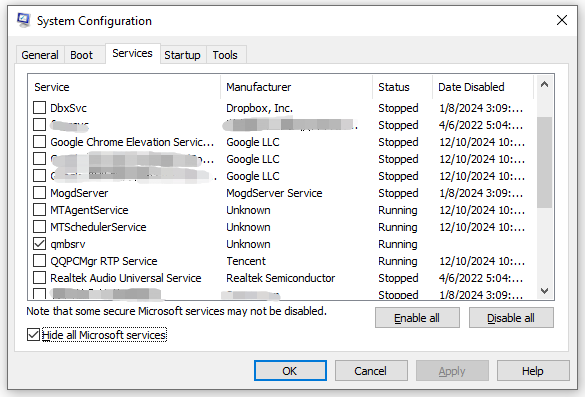Viewport: 585px width, 397px height.
Task: Click the scroll down arrow in services list
Action: 544,291
